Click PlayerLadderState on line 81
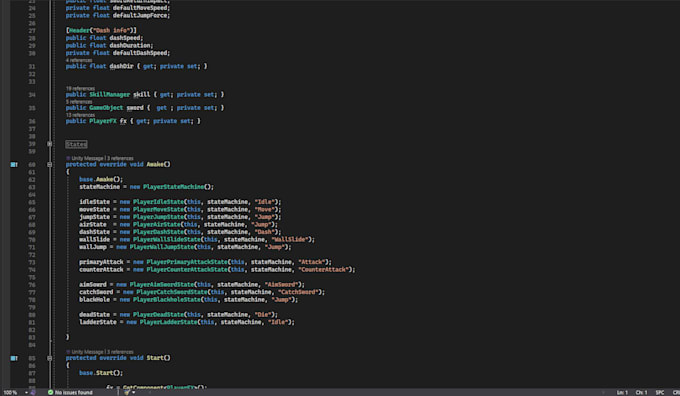680x396 pixels. [x=168, y=322]
